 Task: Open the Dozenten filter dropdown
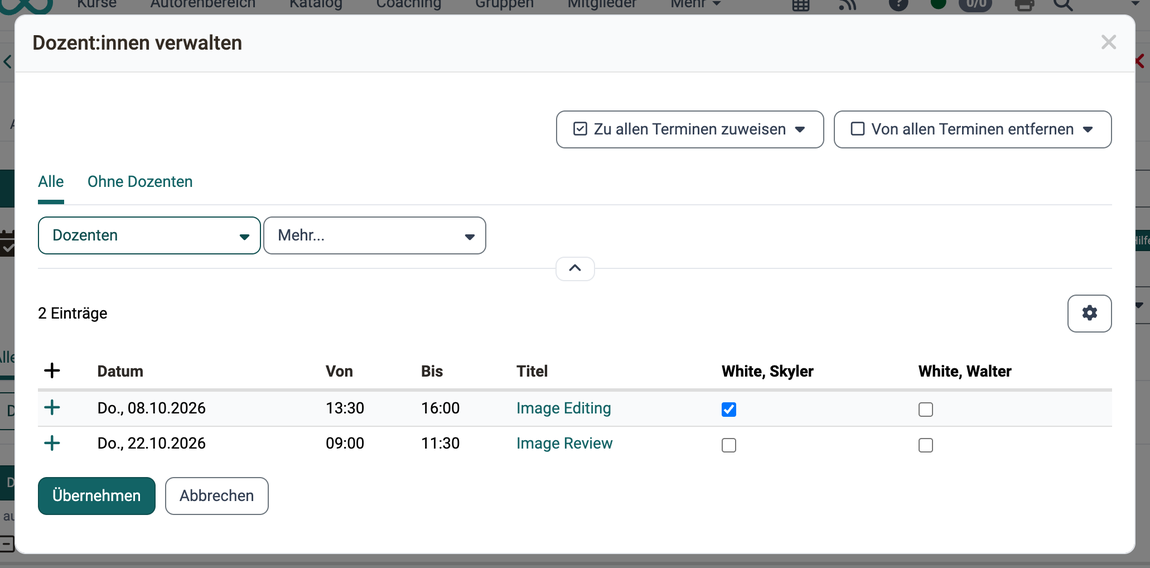pos(150,236)
